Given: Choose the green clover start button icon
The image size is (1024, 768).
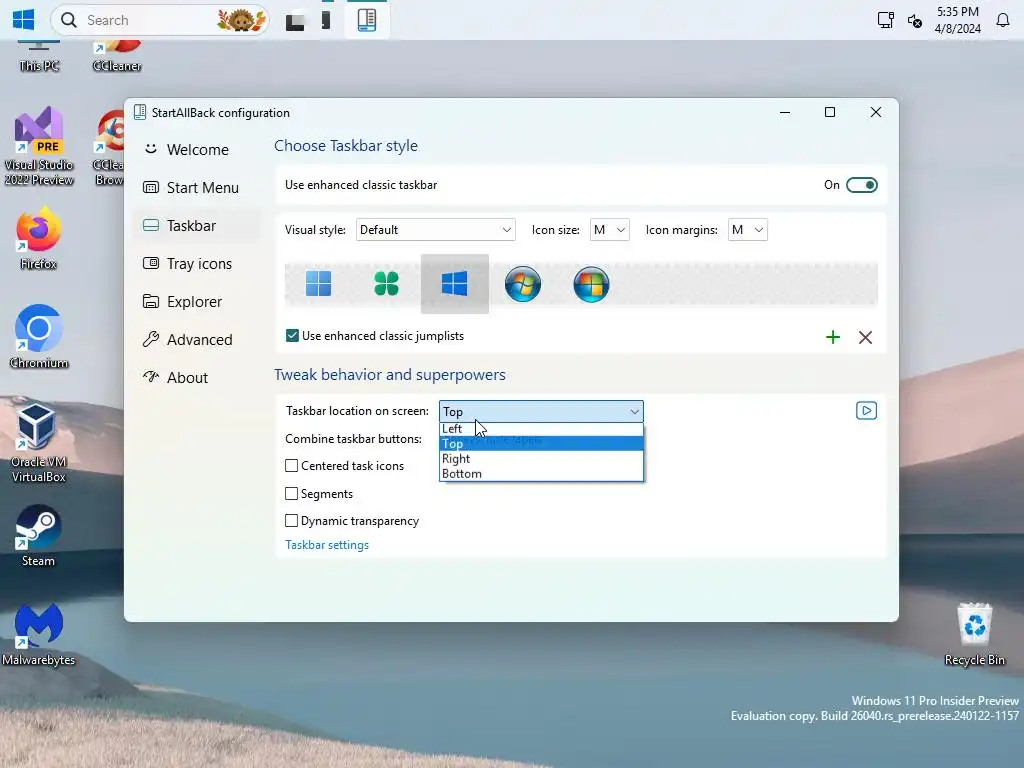Looking at the screenshot, I should pos(387,284).
